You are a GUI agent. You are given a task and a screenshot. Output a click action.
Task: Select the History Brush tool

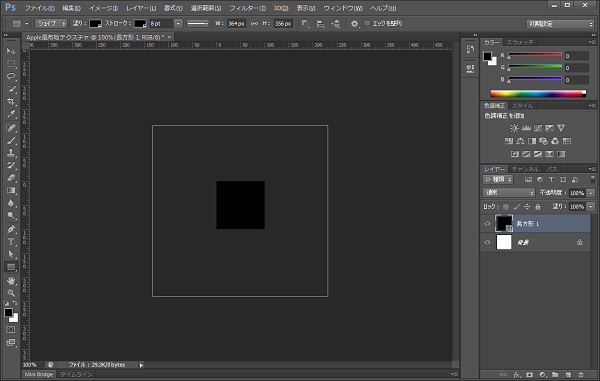pos(11,165)
